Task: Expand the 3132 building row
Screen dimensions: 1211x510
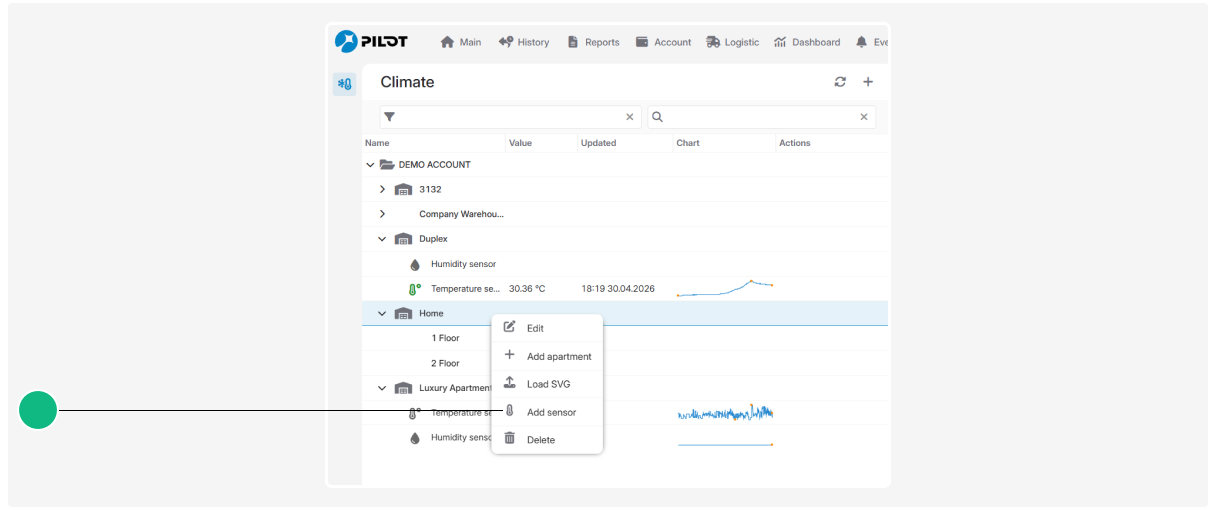Action: pos(382,189)
